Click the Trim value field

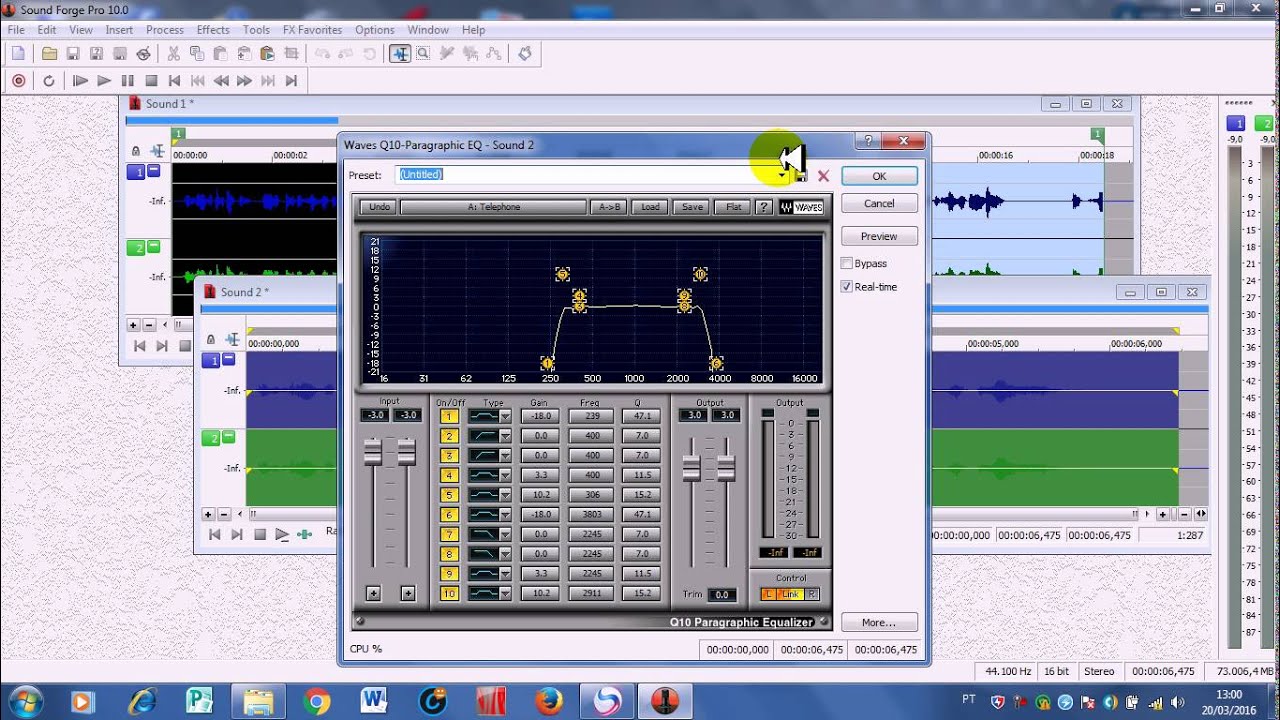tap(721, 594)
